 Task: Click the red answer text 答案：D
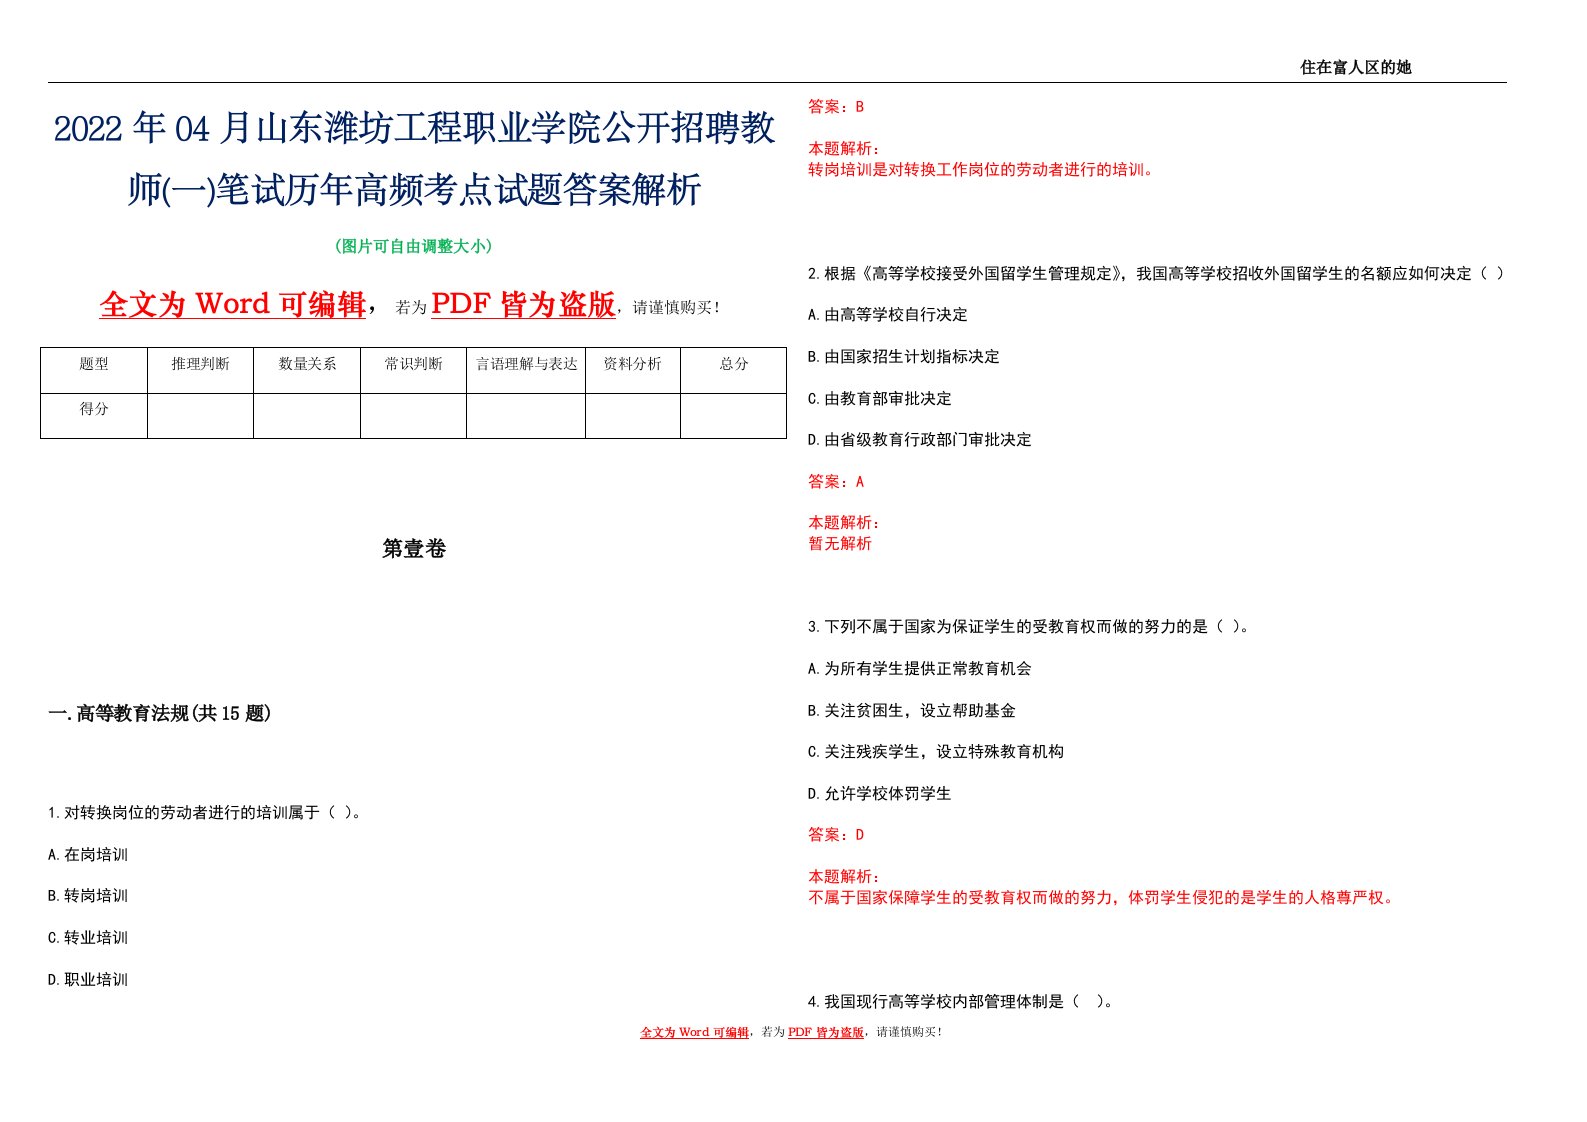pyautogui.click(x=836, y=835)
